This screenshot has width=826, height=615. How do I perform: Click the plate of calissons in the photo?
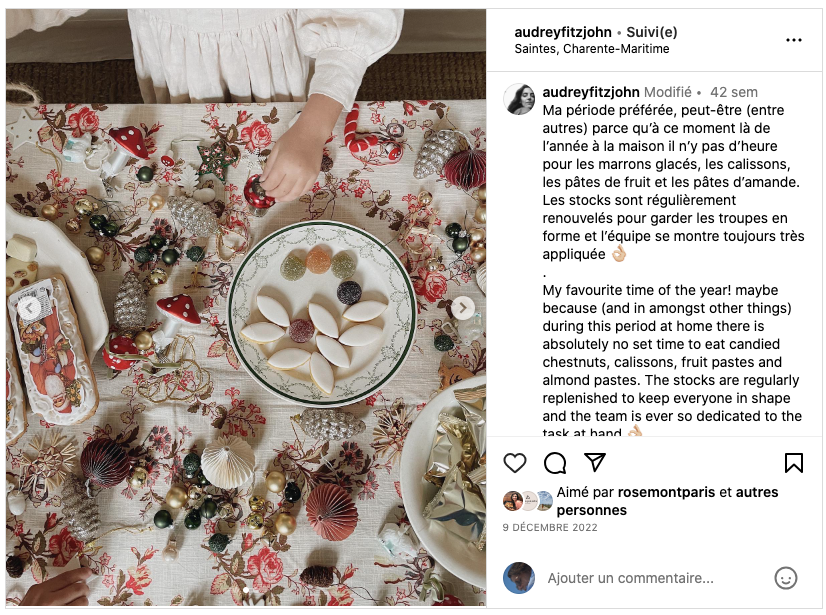click(x=322, y=314)
